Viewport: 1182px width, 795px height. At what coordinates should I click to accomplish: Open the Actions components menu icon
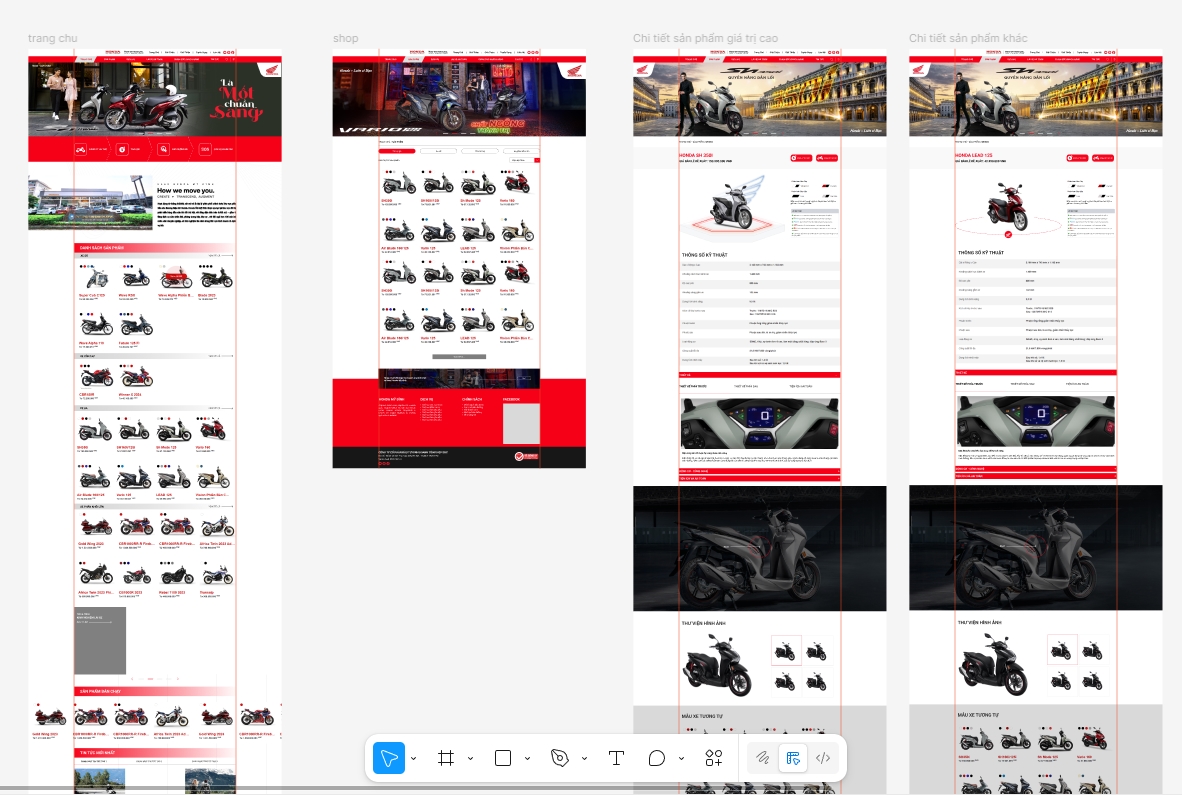coord(713,758)
